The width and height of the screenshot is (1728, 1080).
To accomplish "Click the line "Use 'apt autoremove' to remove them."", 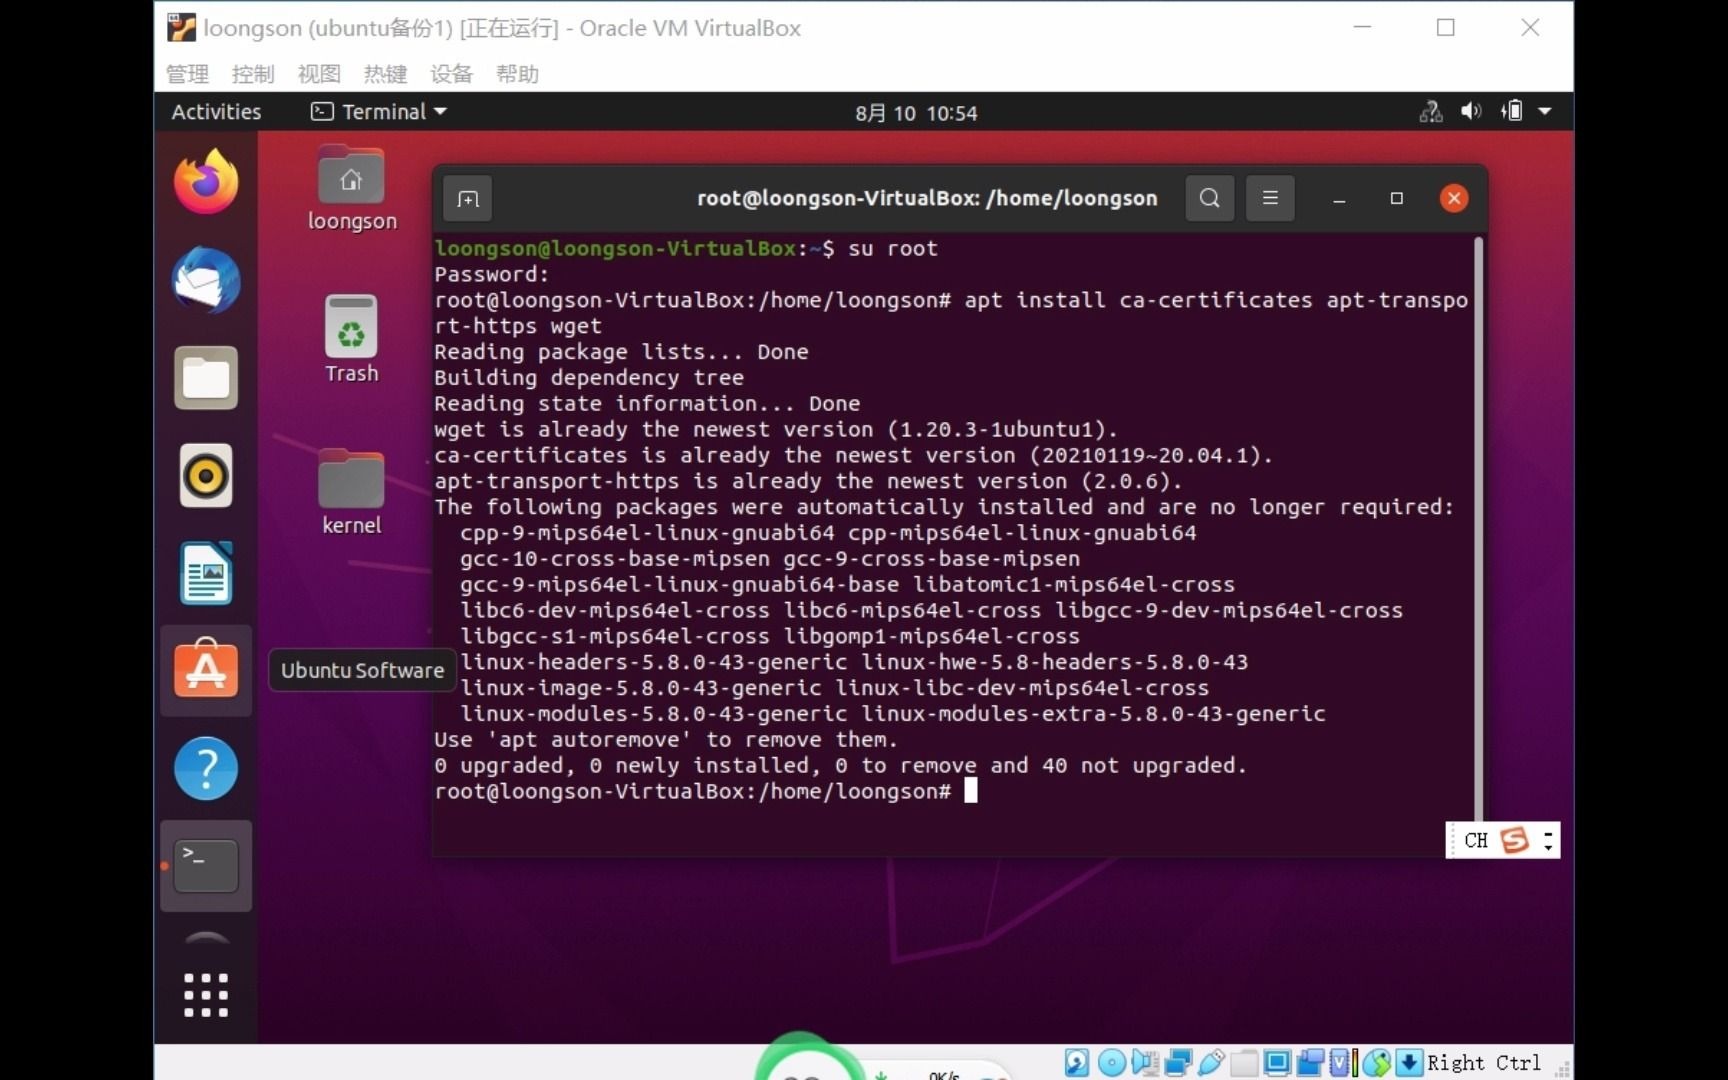I will click(x=666, y=739).
